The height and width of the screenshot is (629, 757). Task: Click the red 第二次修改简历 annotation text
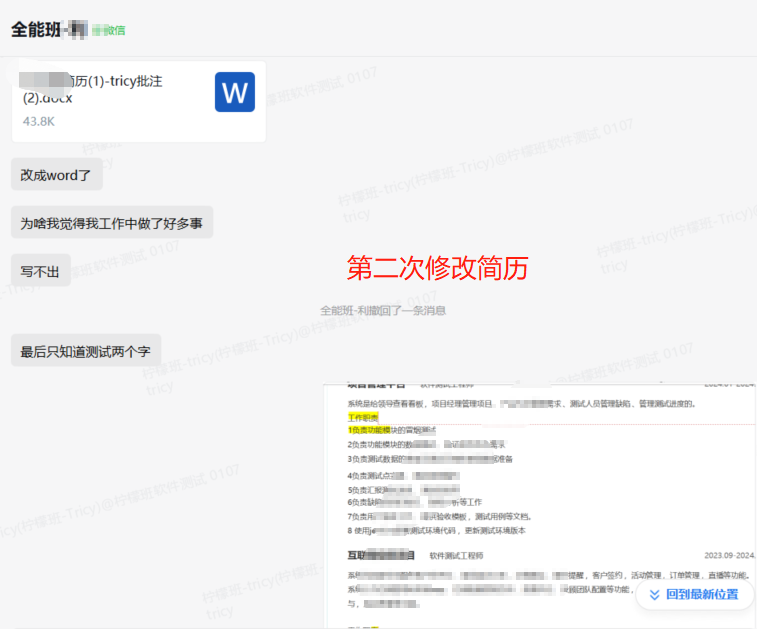(437, 268)
